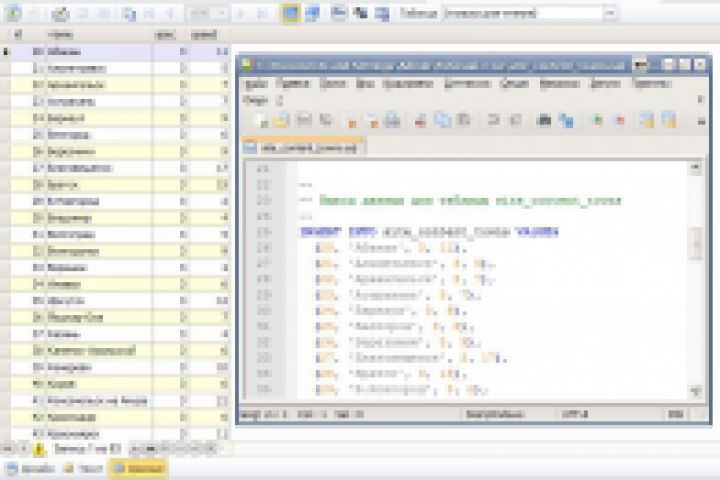Viewport: 720px width, 480px height.
Task: Open the Файл menu in Notepad++
Action: [x=255, y=84]
